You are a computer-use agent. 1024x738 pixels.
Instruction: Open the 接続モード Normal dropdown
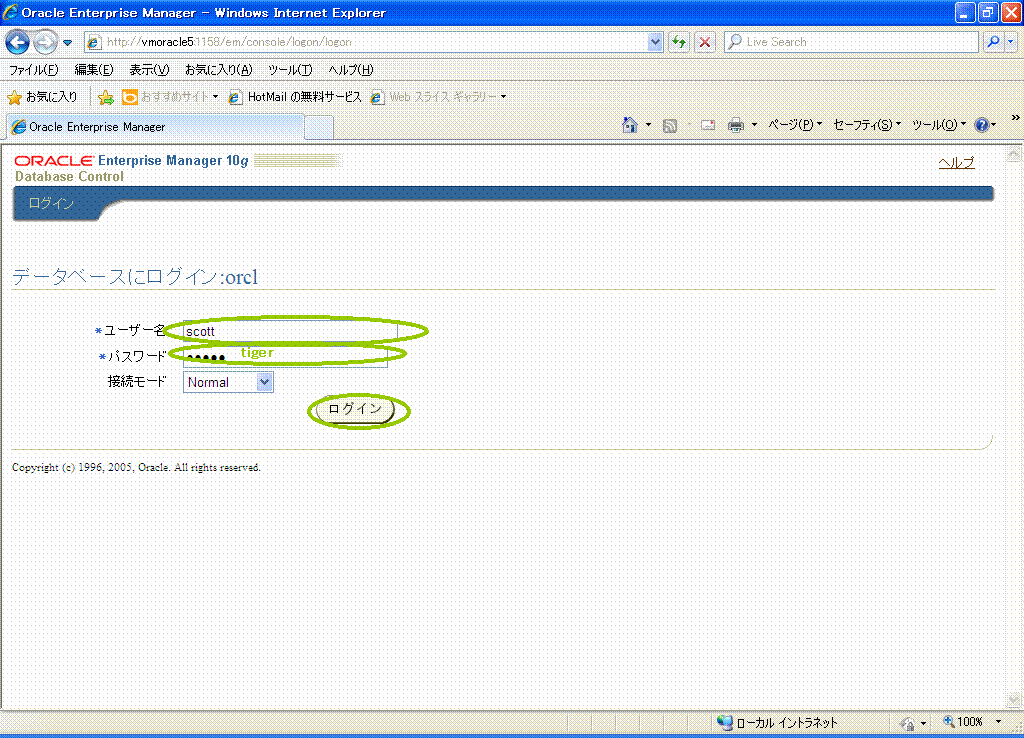[x=228, y=382]
